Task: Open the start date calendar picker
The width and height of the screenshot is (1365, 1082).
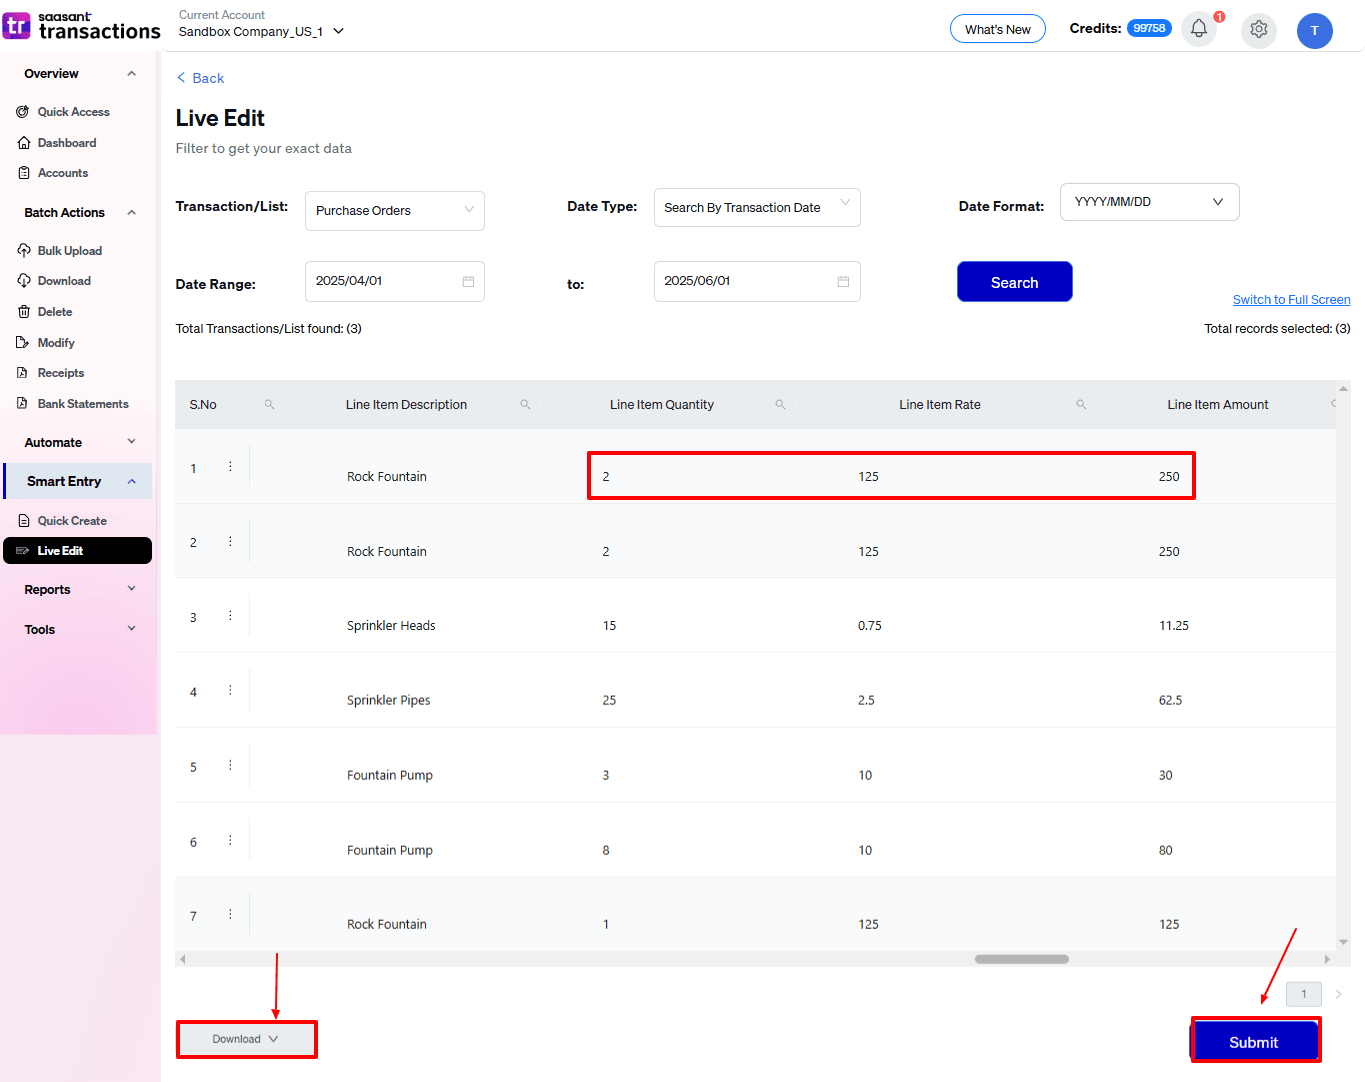Action: coord(467,281)
